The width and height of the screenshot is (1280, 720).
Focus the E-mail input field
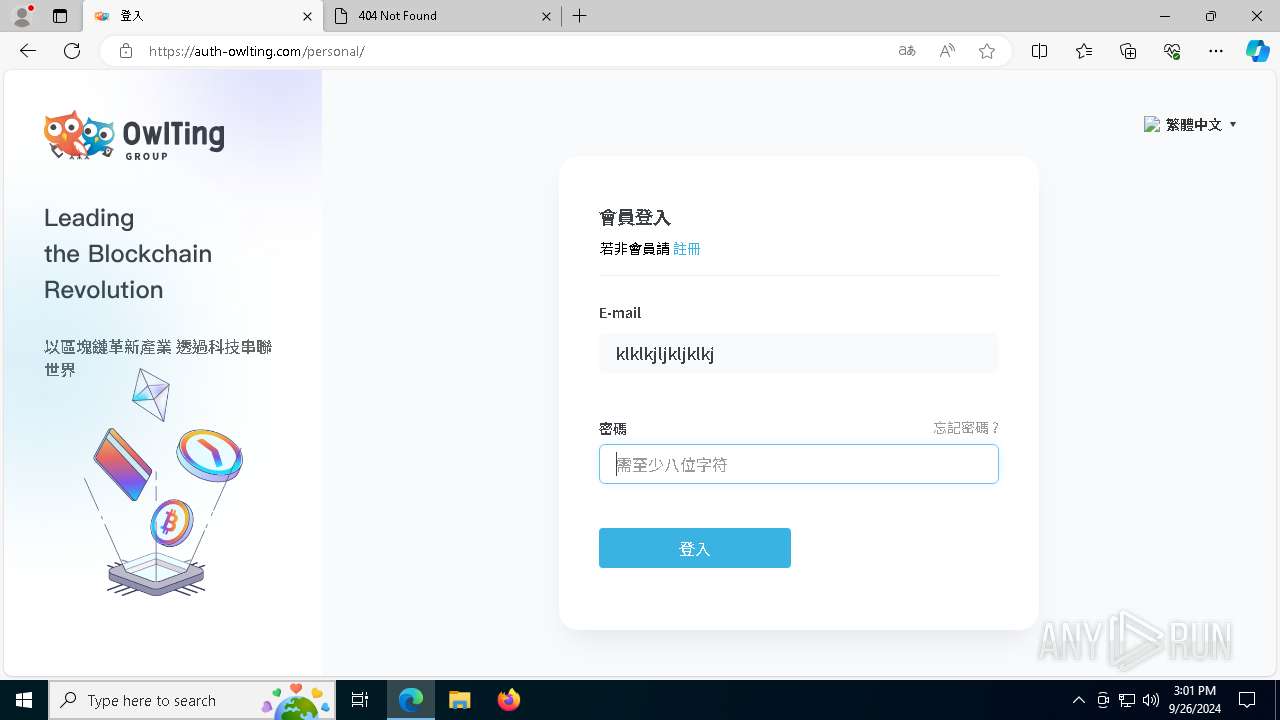click(x=798, y=353)
